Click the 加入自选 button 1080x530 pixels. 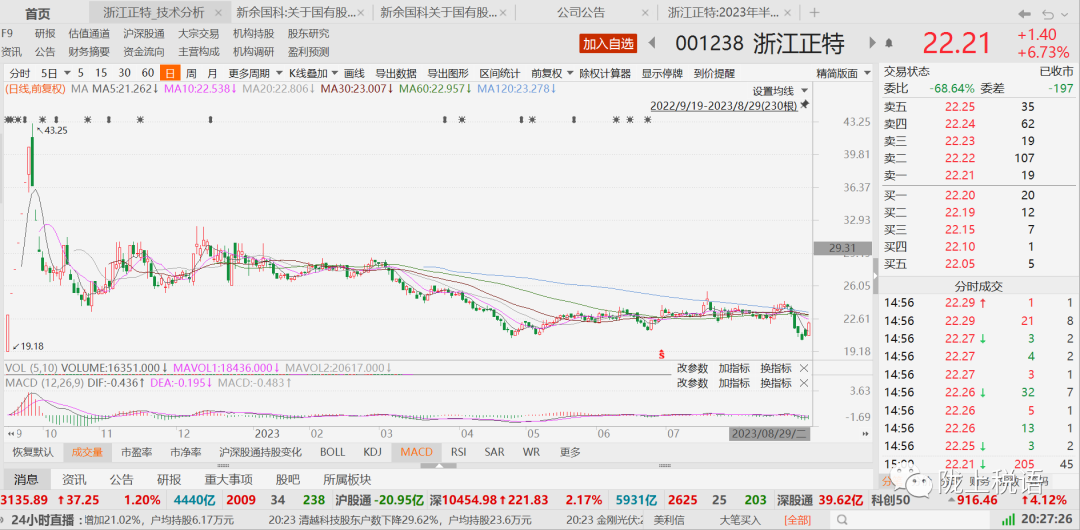click(x=608, y=43)
